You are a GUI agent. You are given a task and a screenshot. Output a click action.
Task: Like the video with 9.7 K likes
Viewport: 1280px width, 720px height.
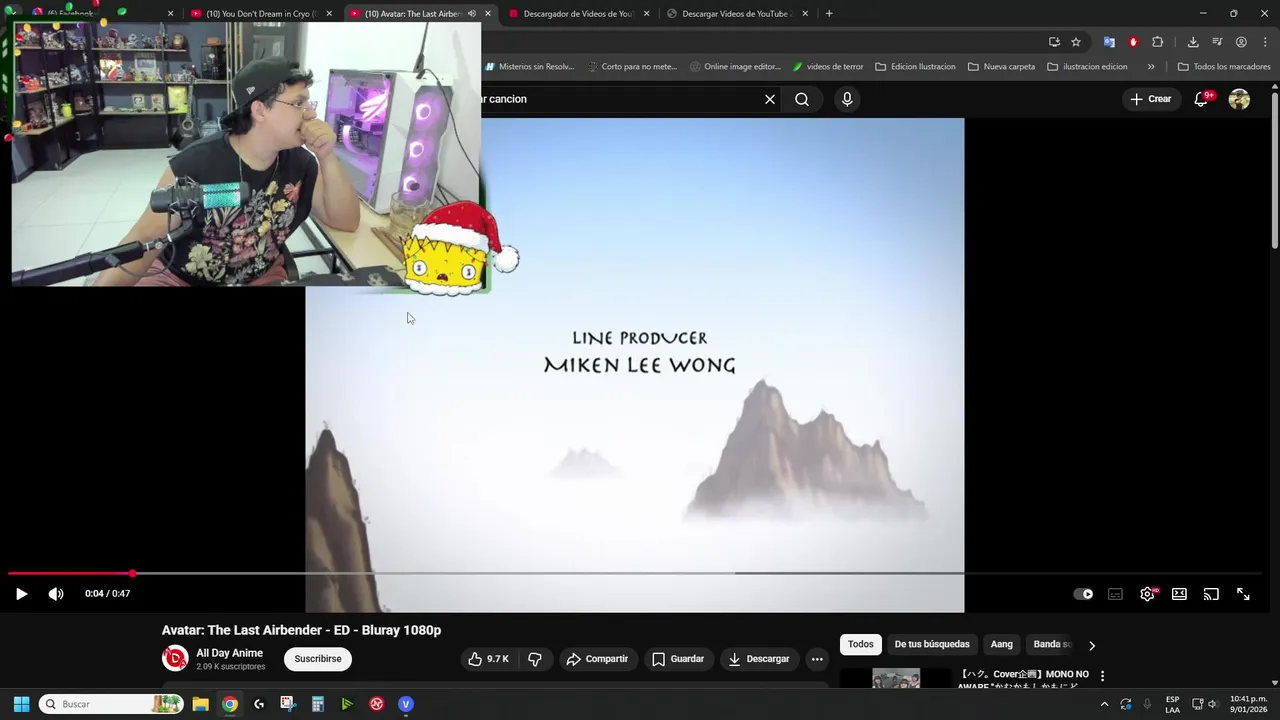click(488, 659)
